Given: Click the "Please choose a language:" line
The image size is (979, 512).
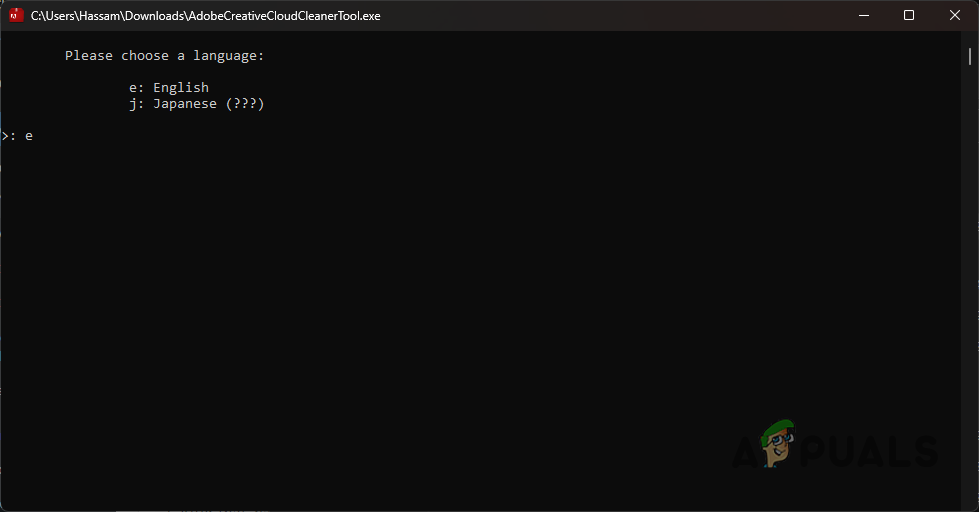Looking at the screenshot, I should 164,56.
